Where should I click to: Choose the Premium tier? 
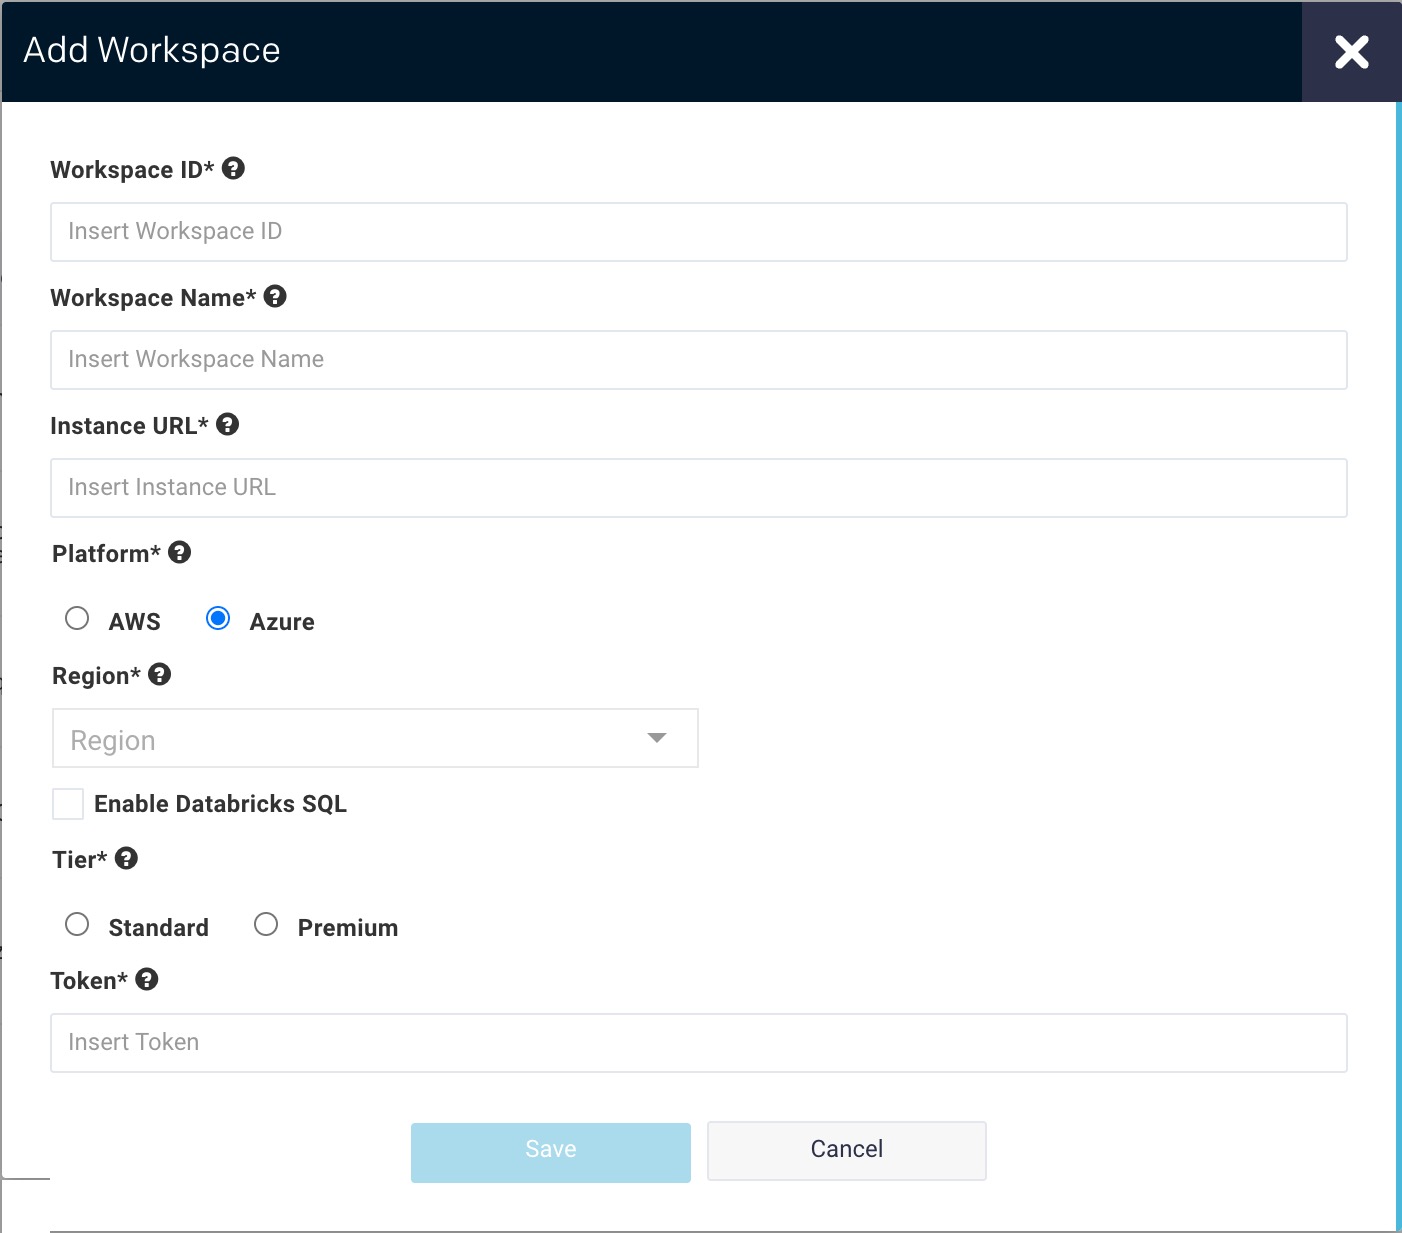[266, 925]
